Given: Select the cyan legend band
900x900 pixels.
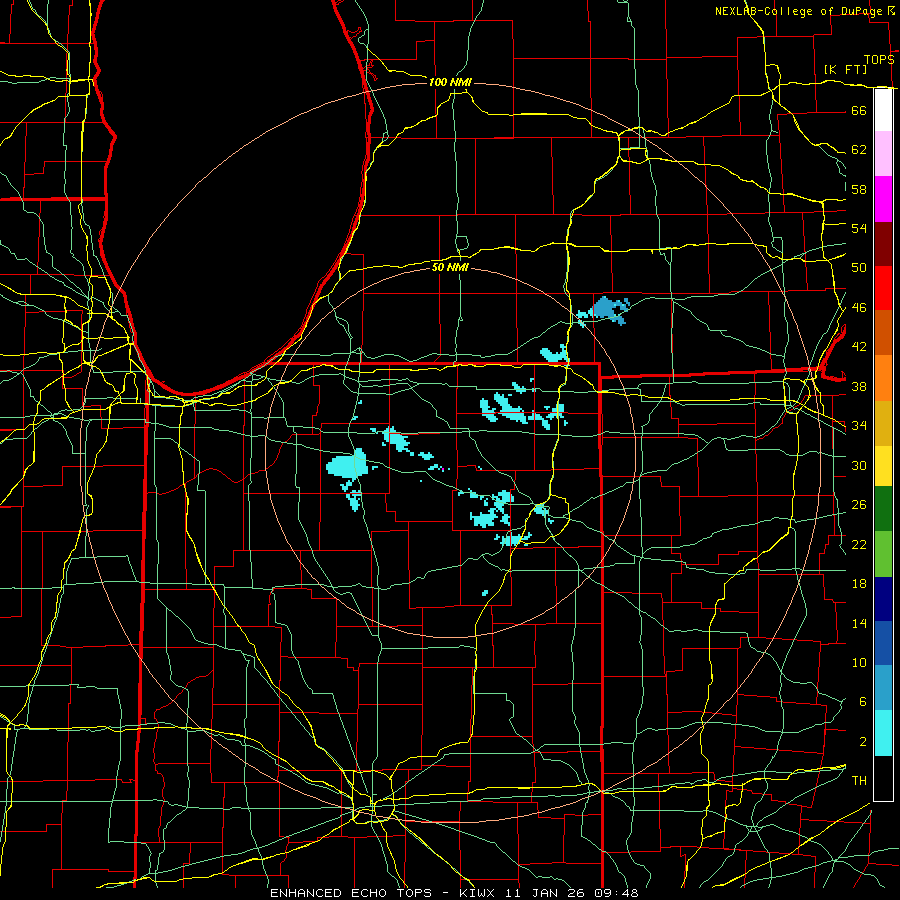Looking at the screenshot, I should (883, 733).
